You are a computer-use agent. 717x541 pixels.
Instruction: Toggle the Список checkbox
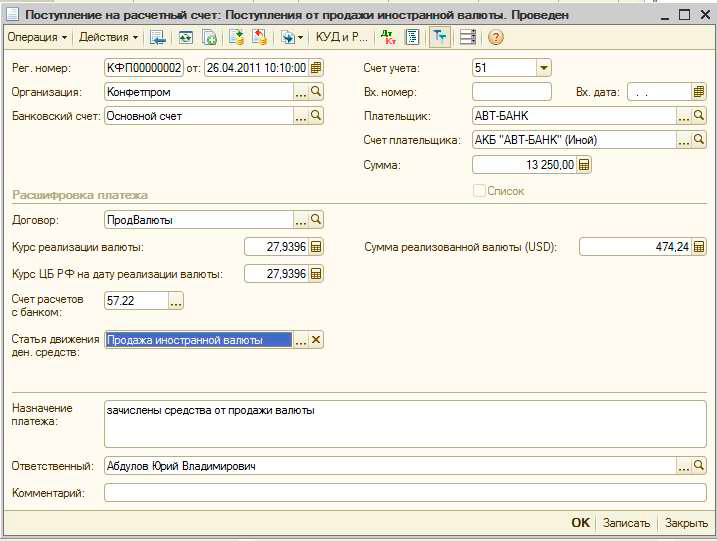(x=479, y=190)
